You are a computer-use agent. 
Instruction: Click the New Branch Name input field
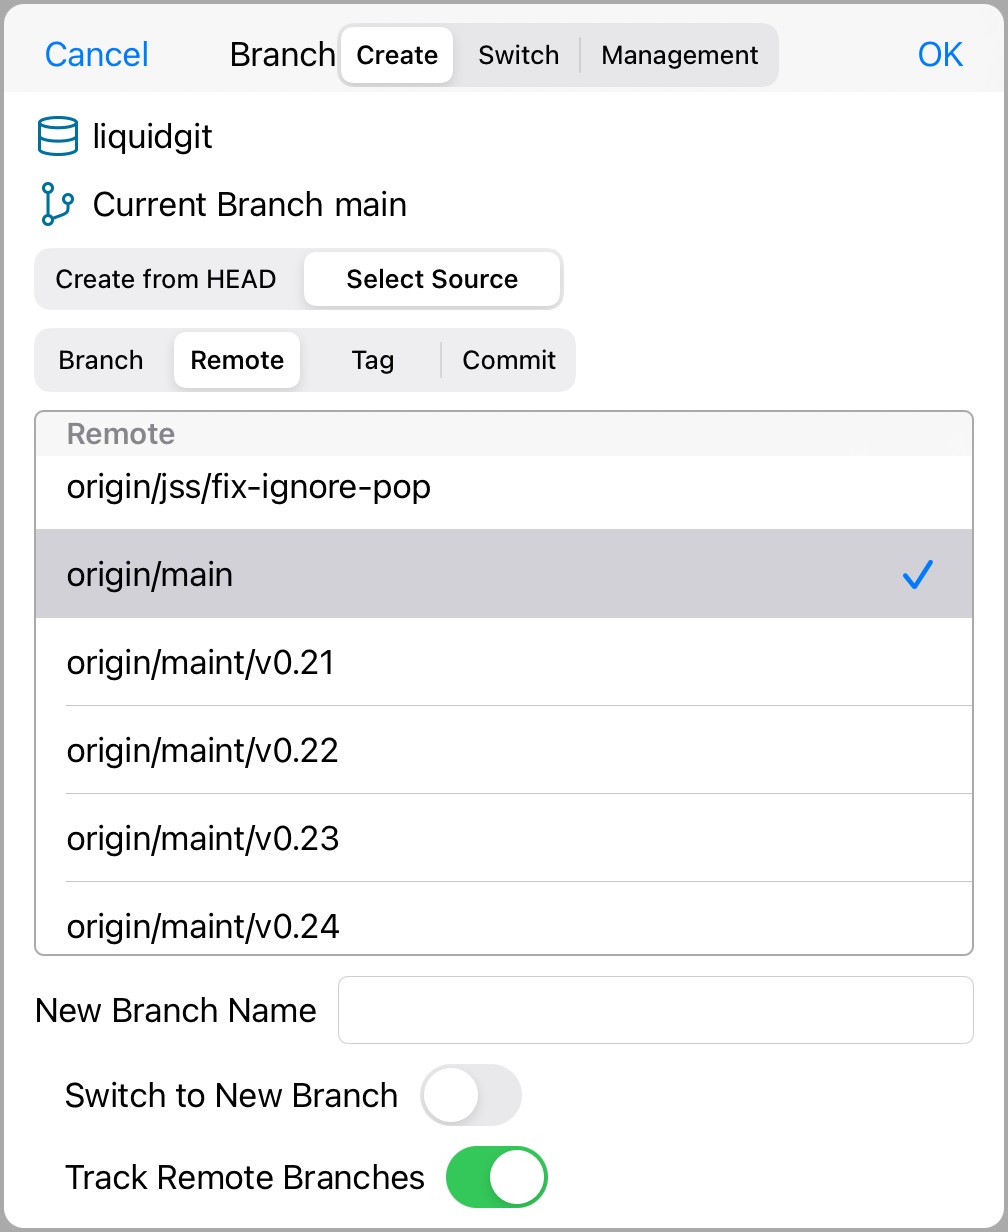pyautogui.click(x=655, y=1010)
